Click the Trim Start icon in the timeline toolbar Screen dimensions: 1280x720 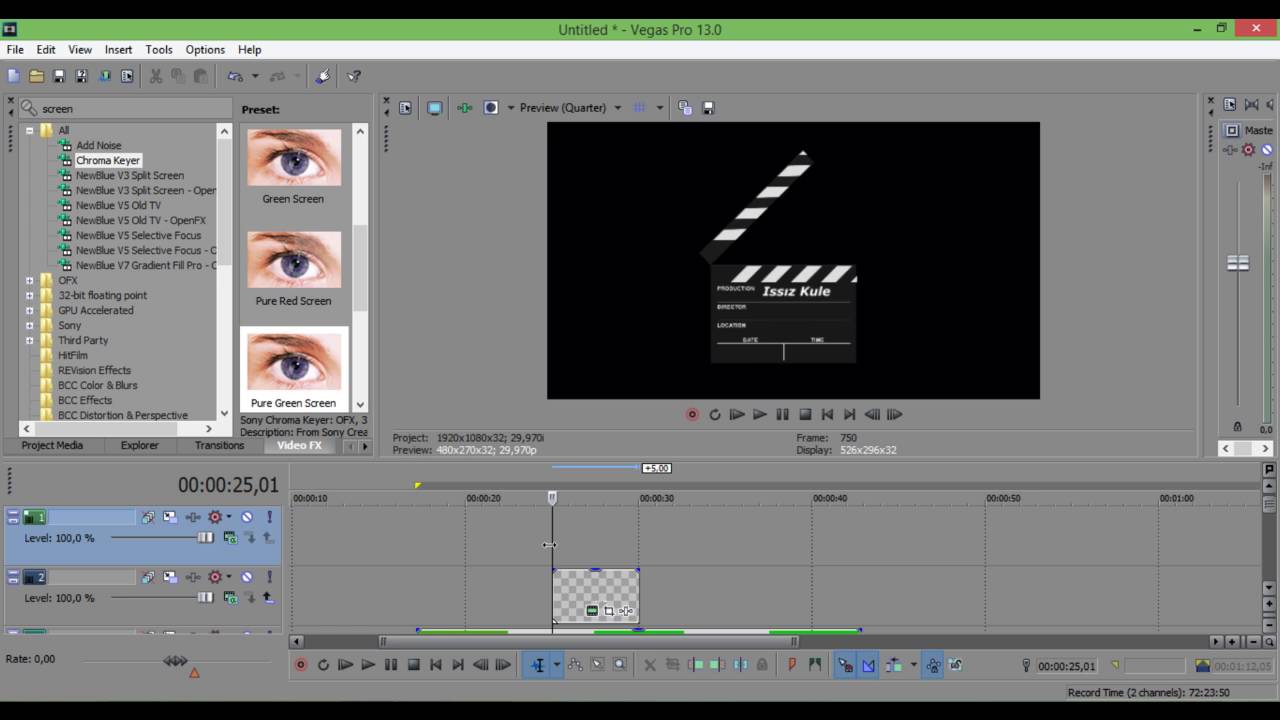(696, 665)
